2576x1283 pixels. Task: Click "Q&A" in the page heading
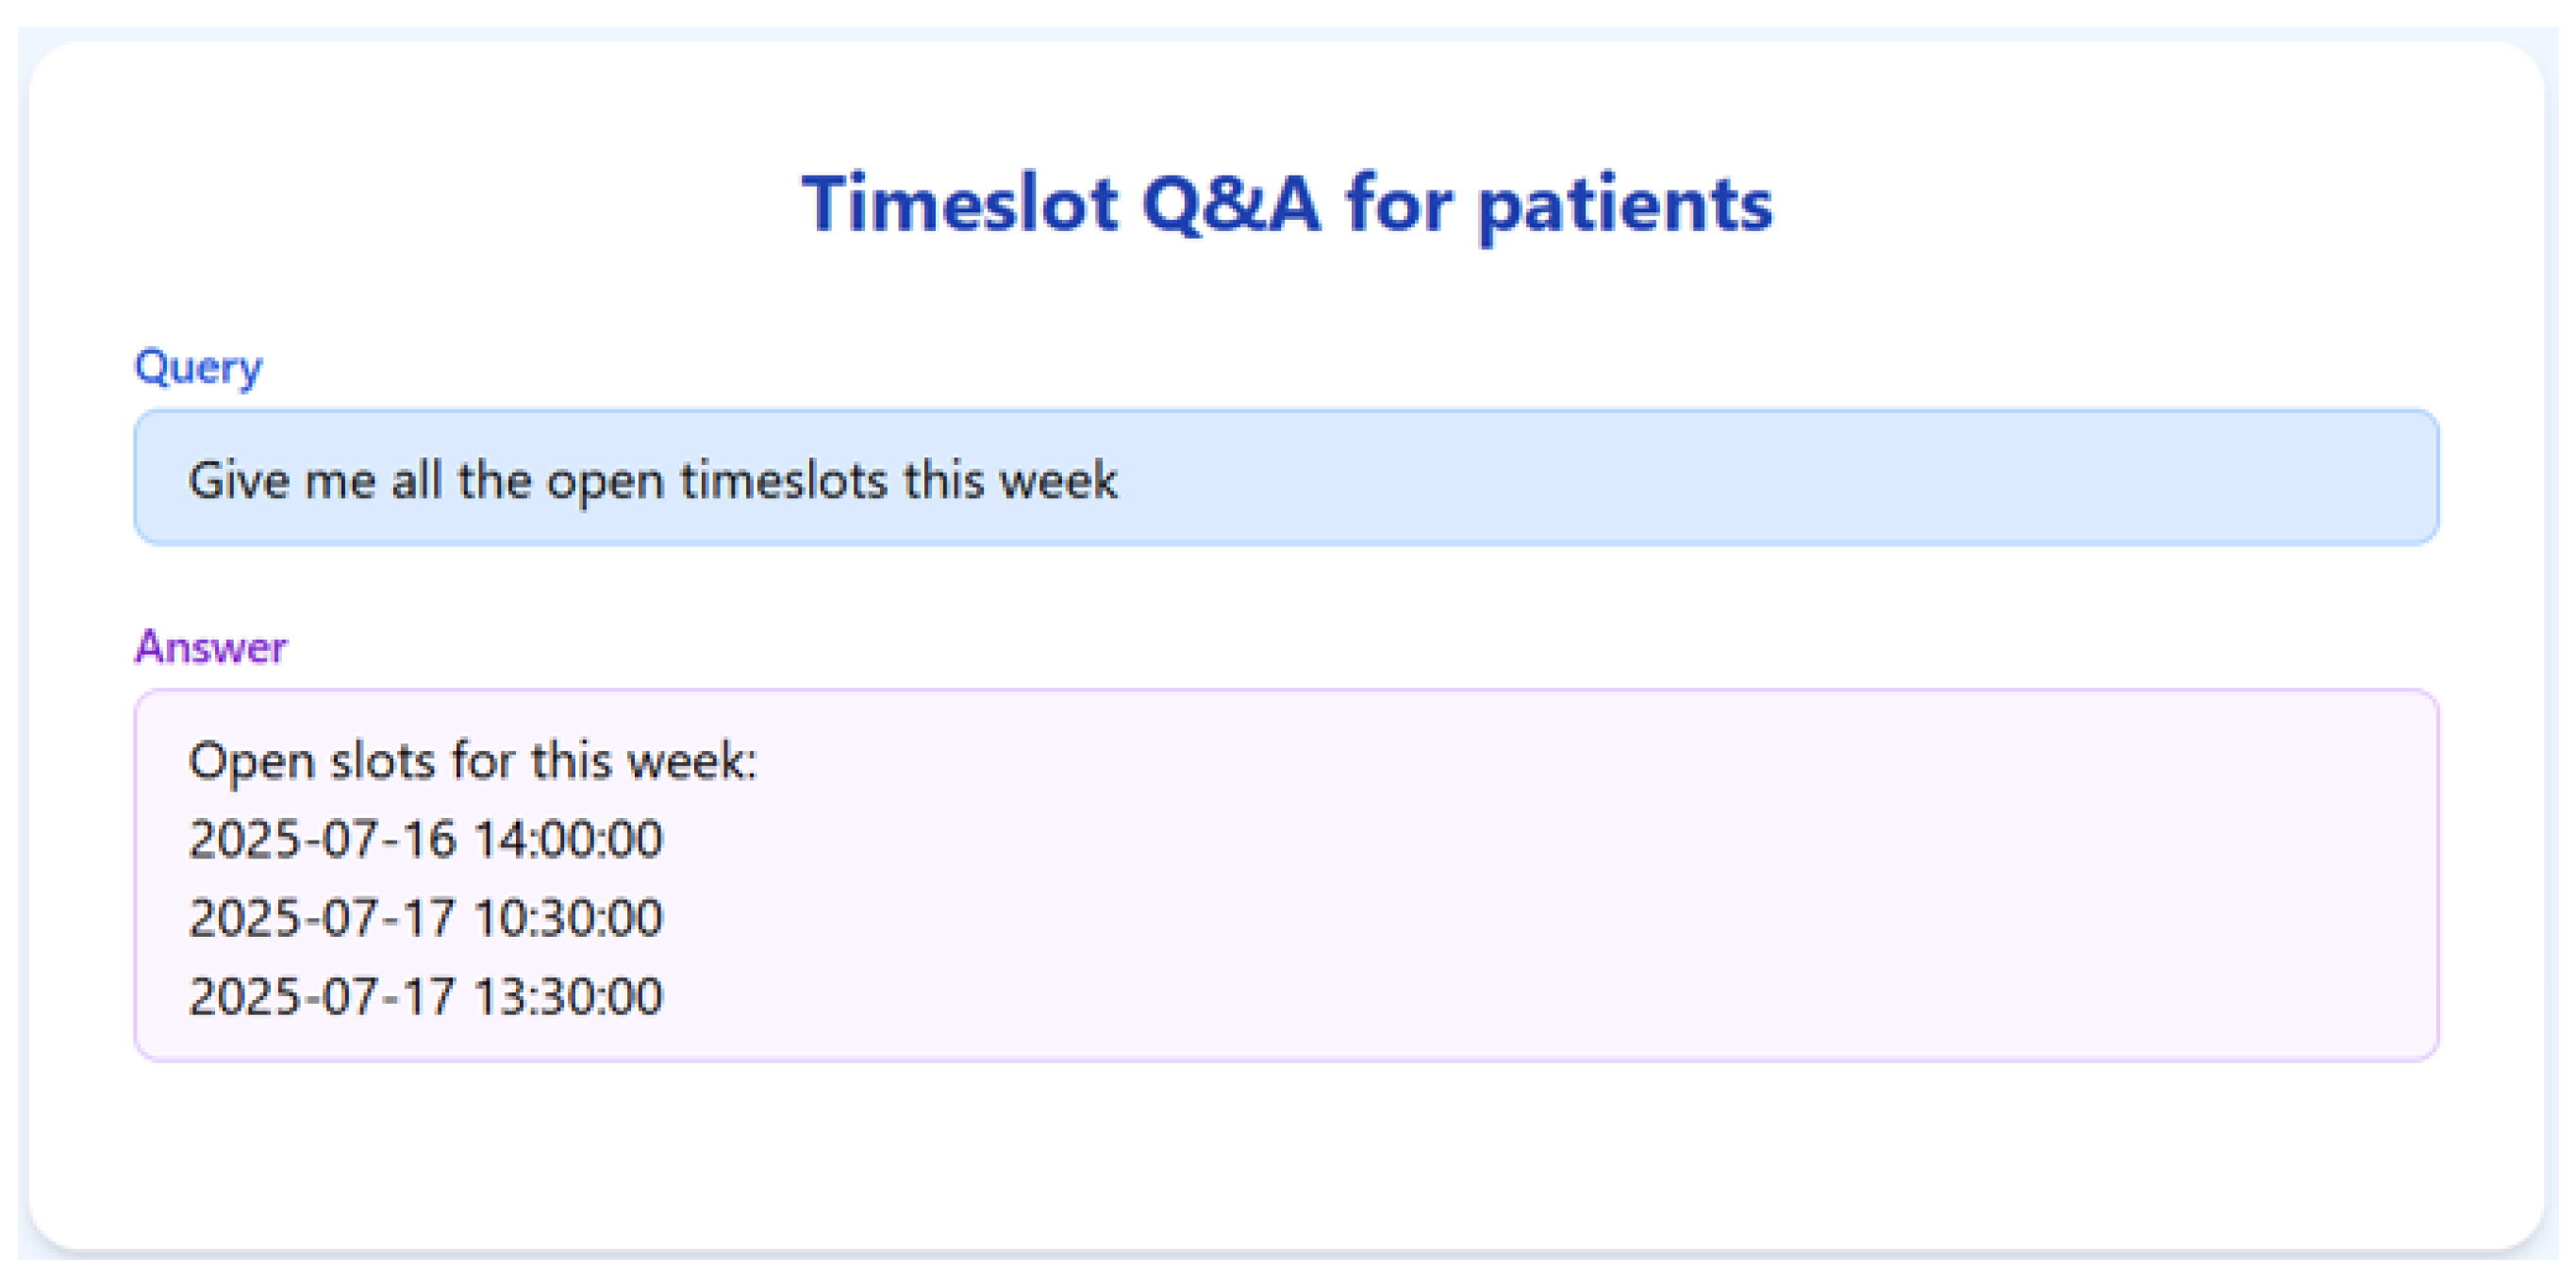tap(1230, 204)
